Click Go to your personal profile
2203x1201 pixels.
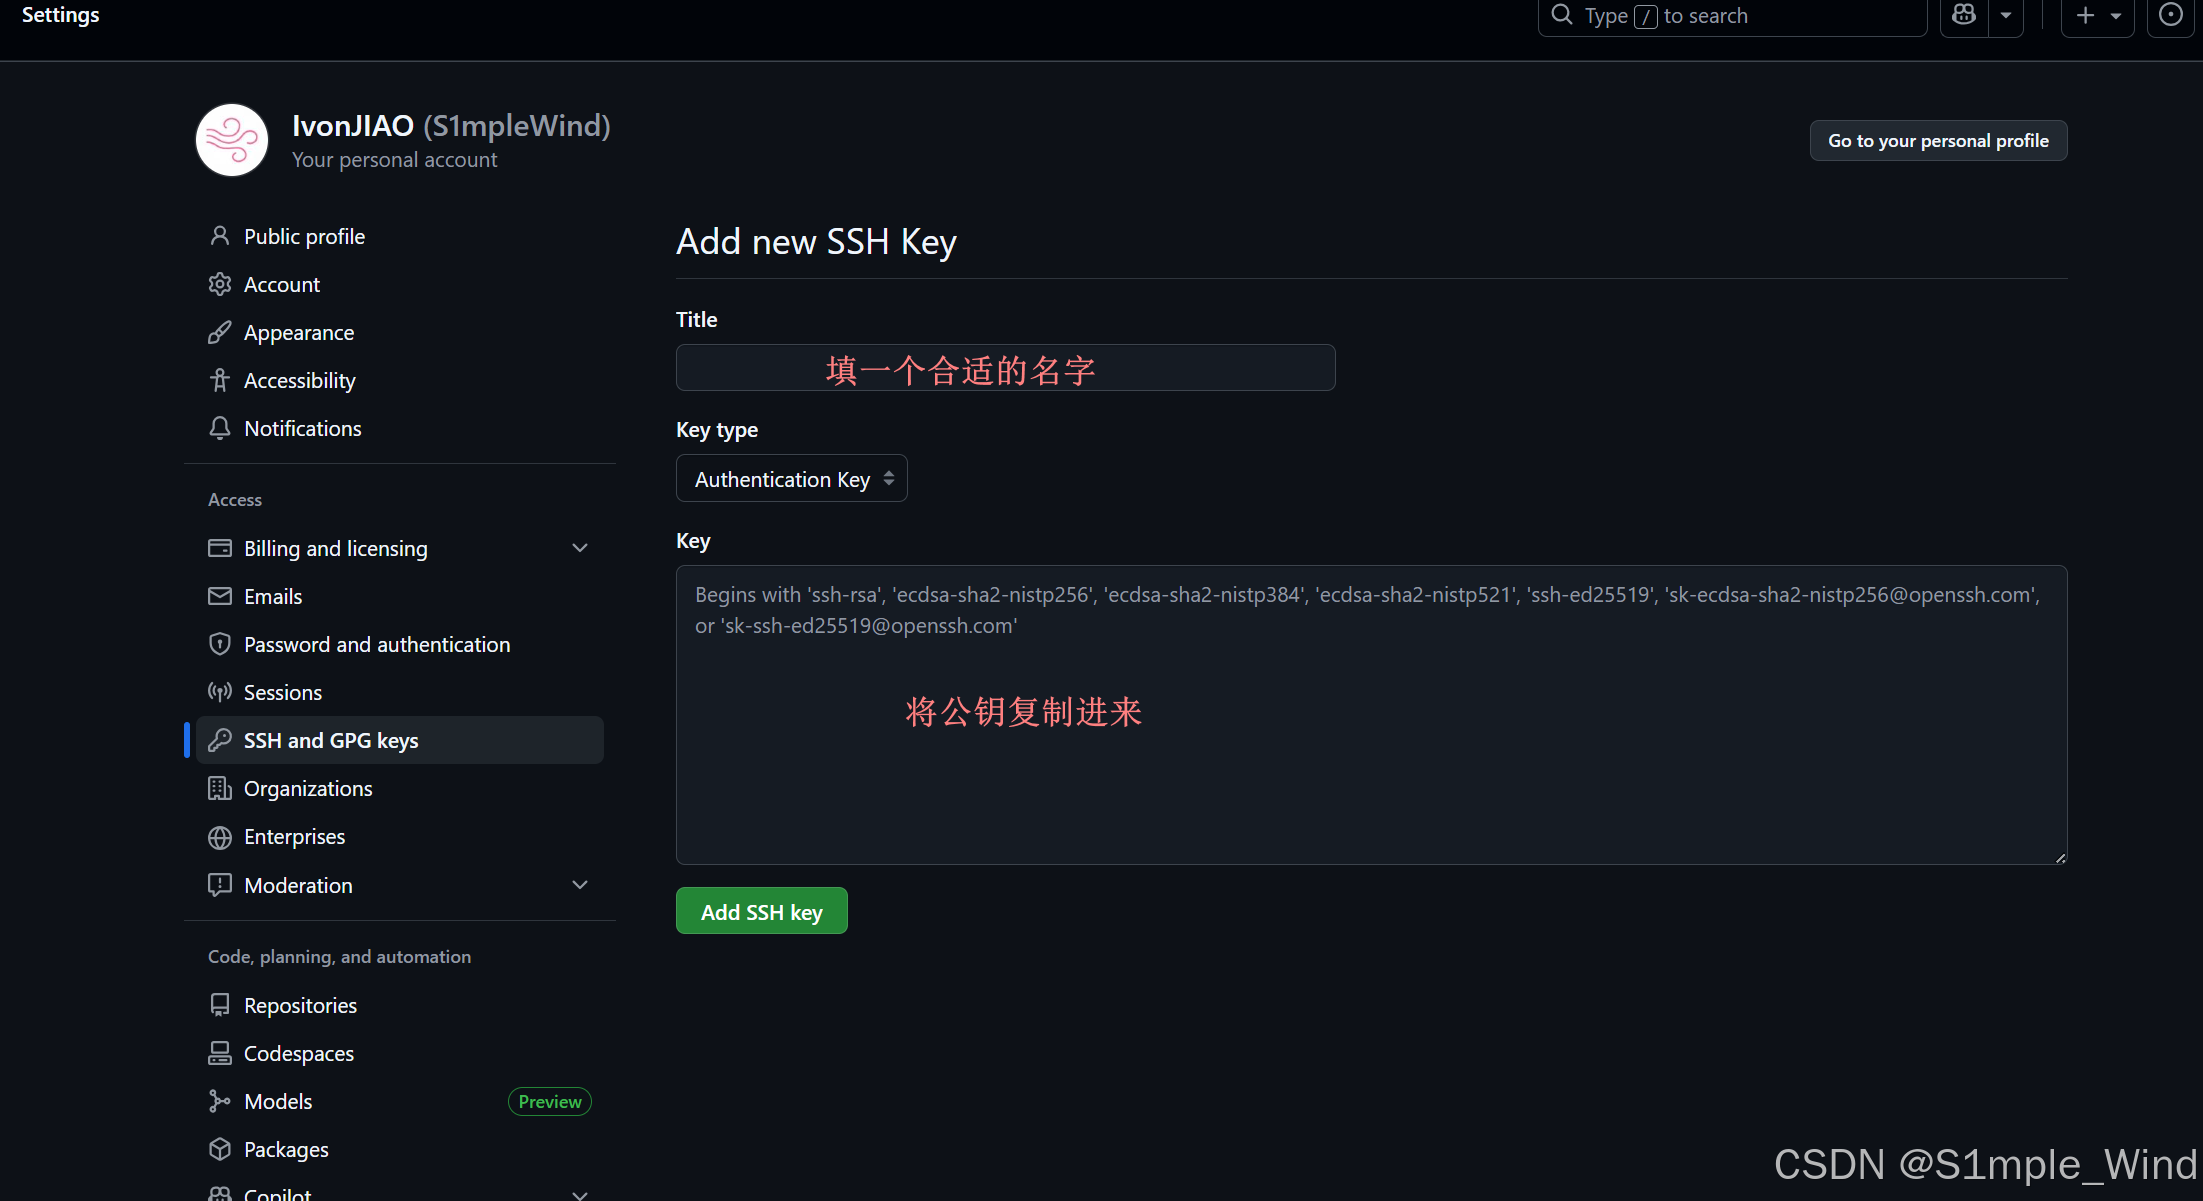coord(1938,140)
